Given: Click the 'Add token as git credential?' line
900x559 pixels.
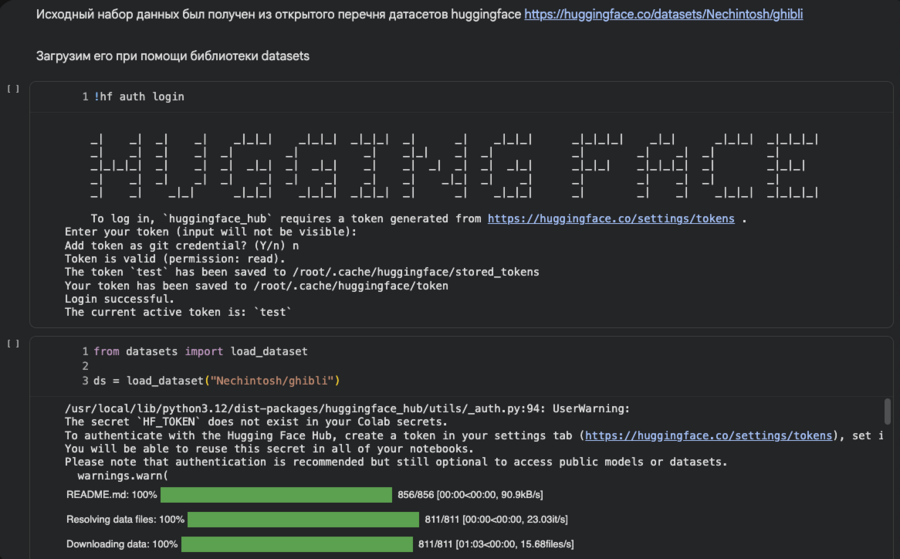Looking at the screenshot, I should pyautogui.click(x=181, y=245).
